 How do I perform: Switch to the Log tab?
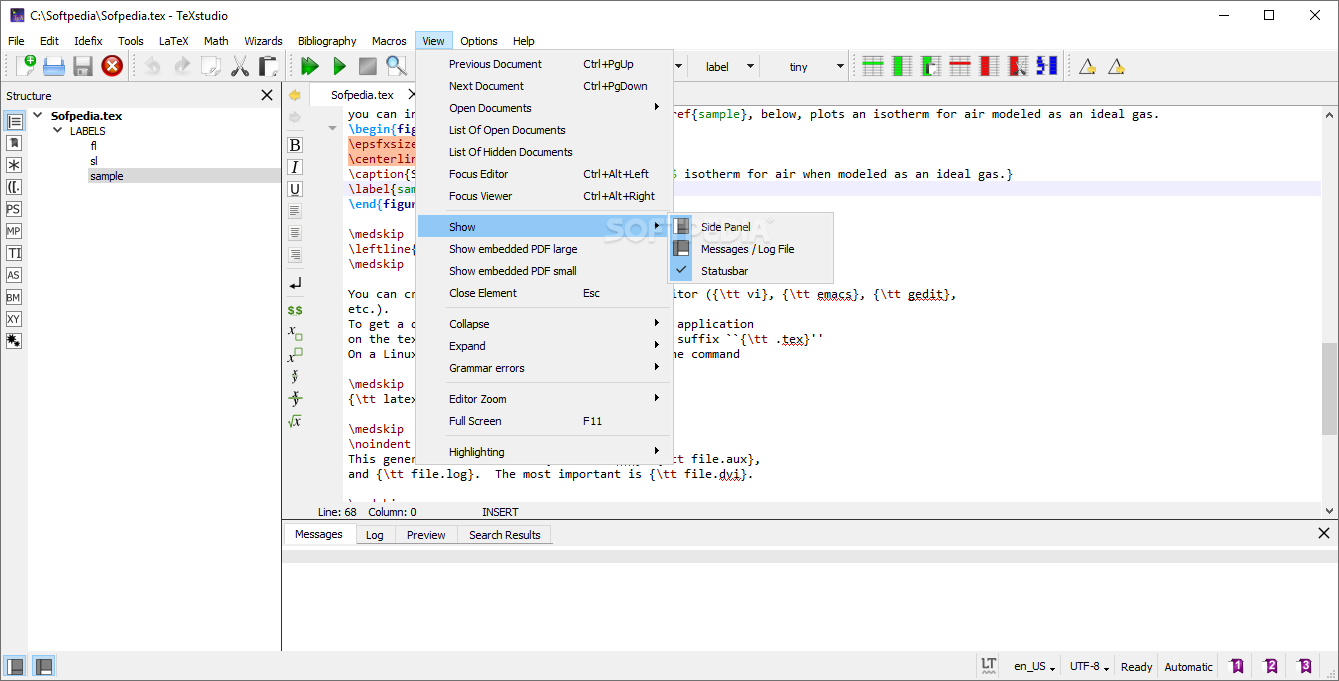click(x=374, y=535)
